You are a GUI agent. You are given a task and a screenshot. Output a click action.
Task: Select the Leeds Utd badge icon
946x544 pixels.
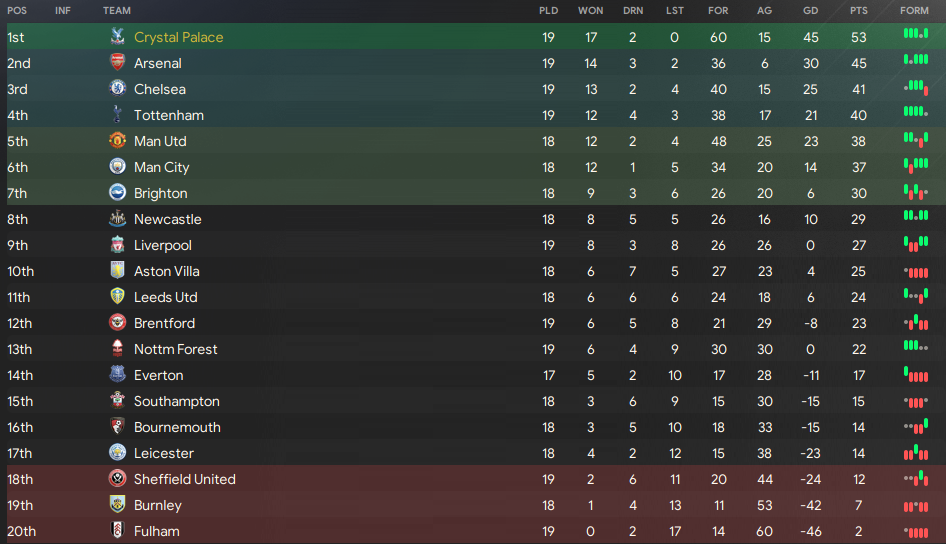(x=118, y=297)
